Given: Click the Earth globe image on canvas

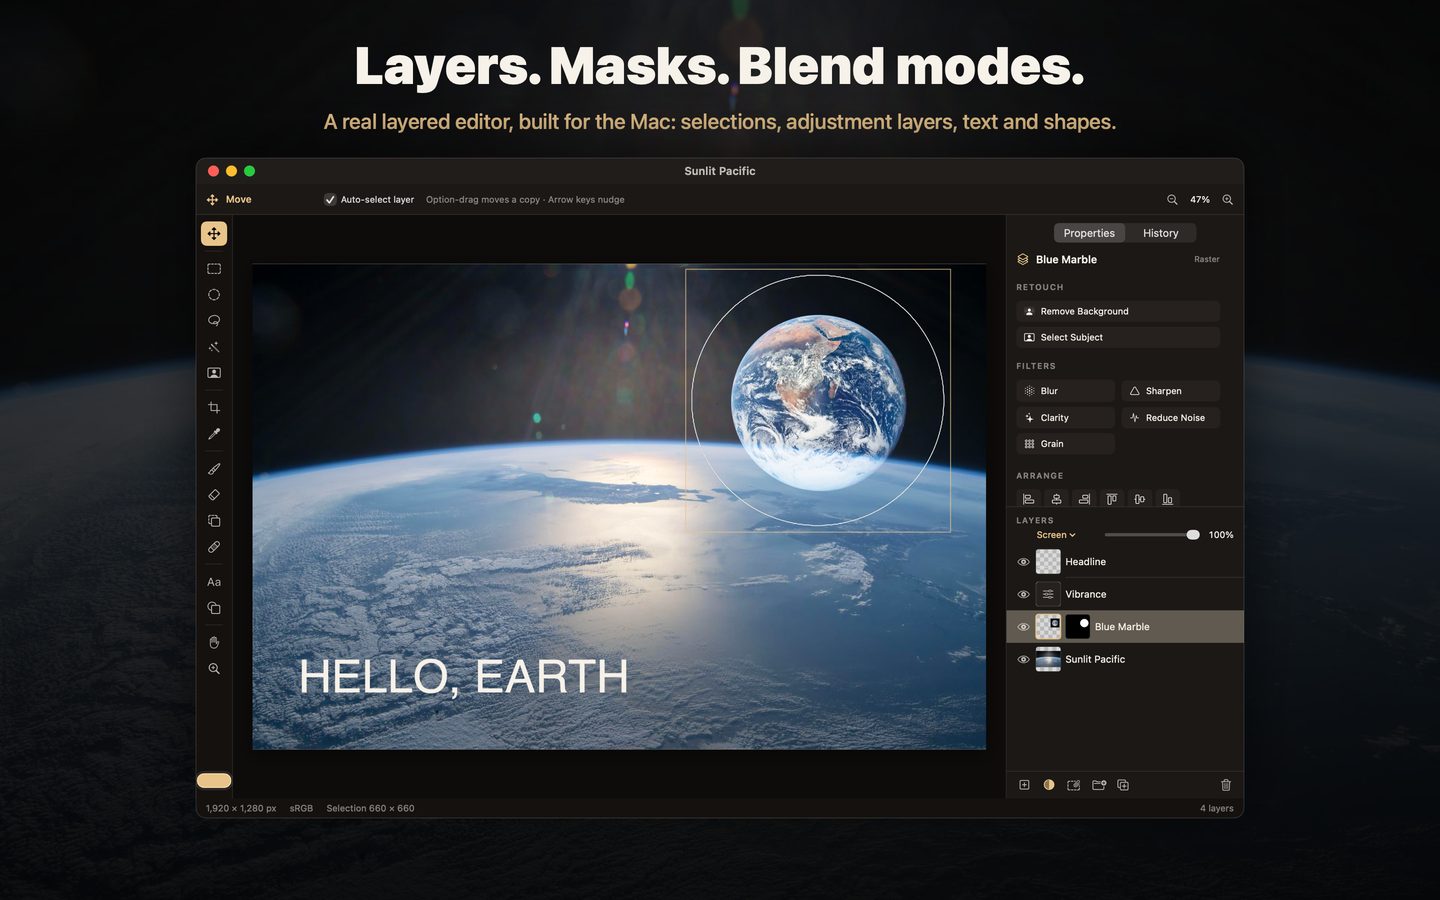Looking at the screenshot, I should (x=818, y=403).
